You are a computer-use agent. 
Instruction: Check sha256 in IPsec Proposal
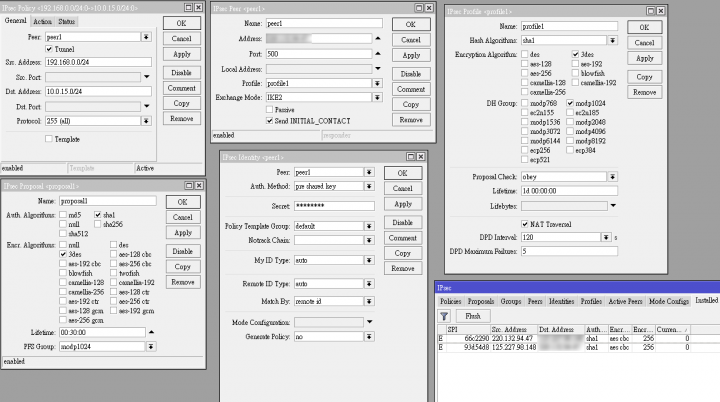click(97, 224)
